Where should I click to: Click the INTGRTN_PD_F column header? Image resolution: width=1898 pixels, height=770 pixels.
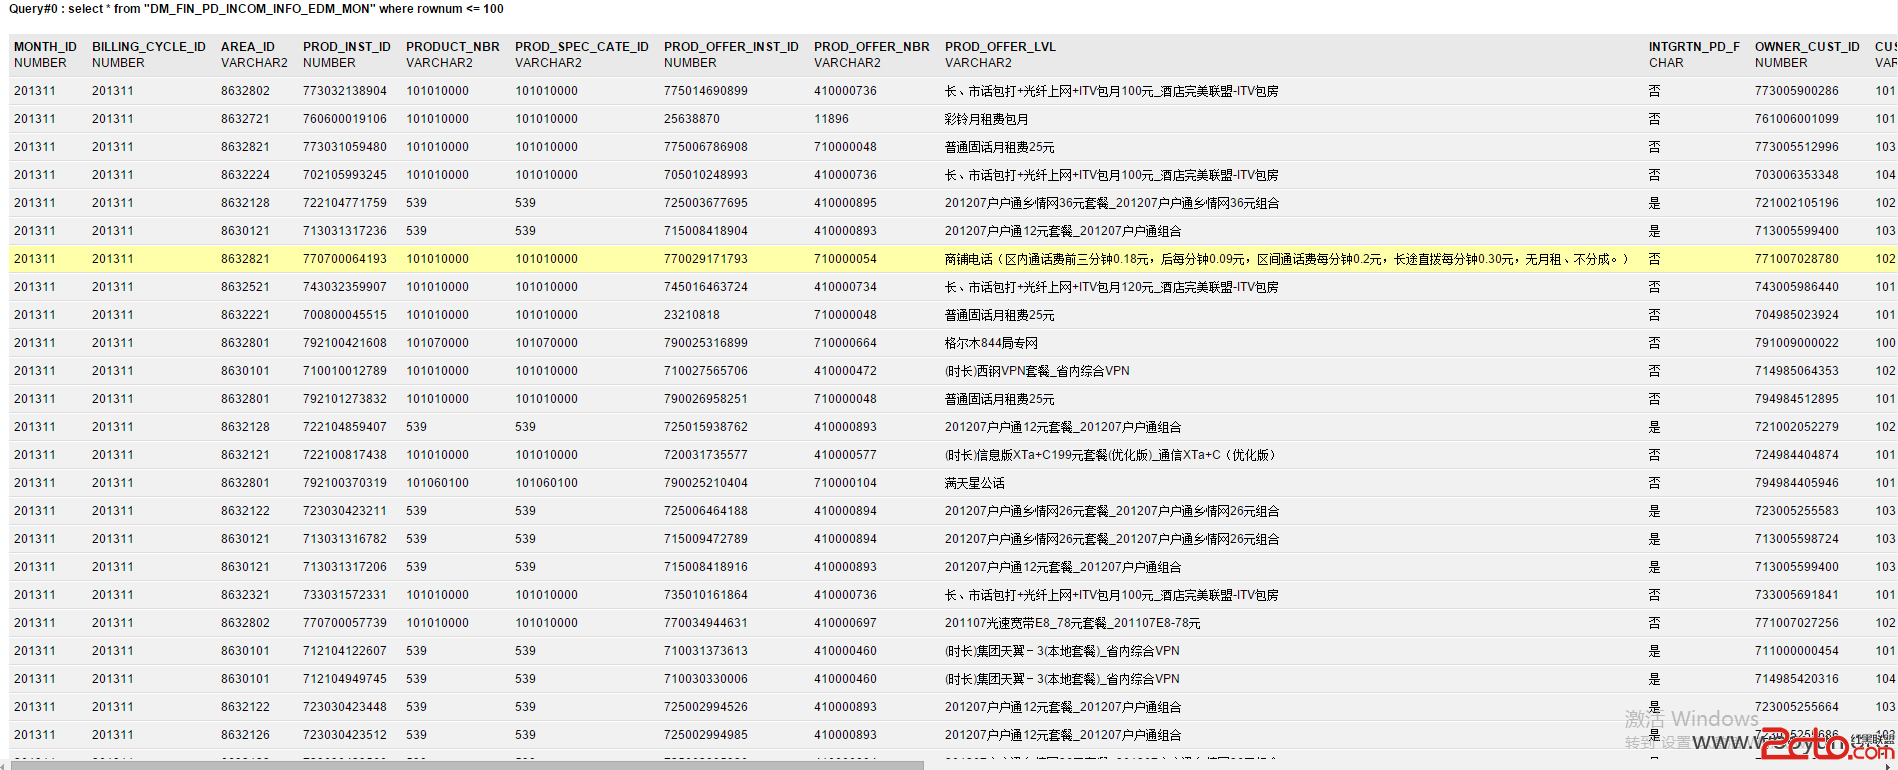1694,47
